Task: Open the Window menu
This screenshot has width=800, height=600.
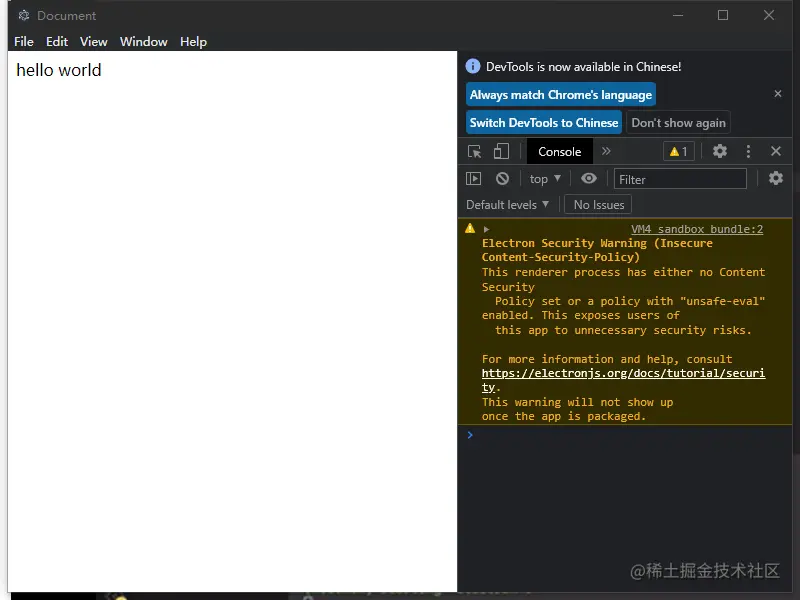Action: 143,42
